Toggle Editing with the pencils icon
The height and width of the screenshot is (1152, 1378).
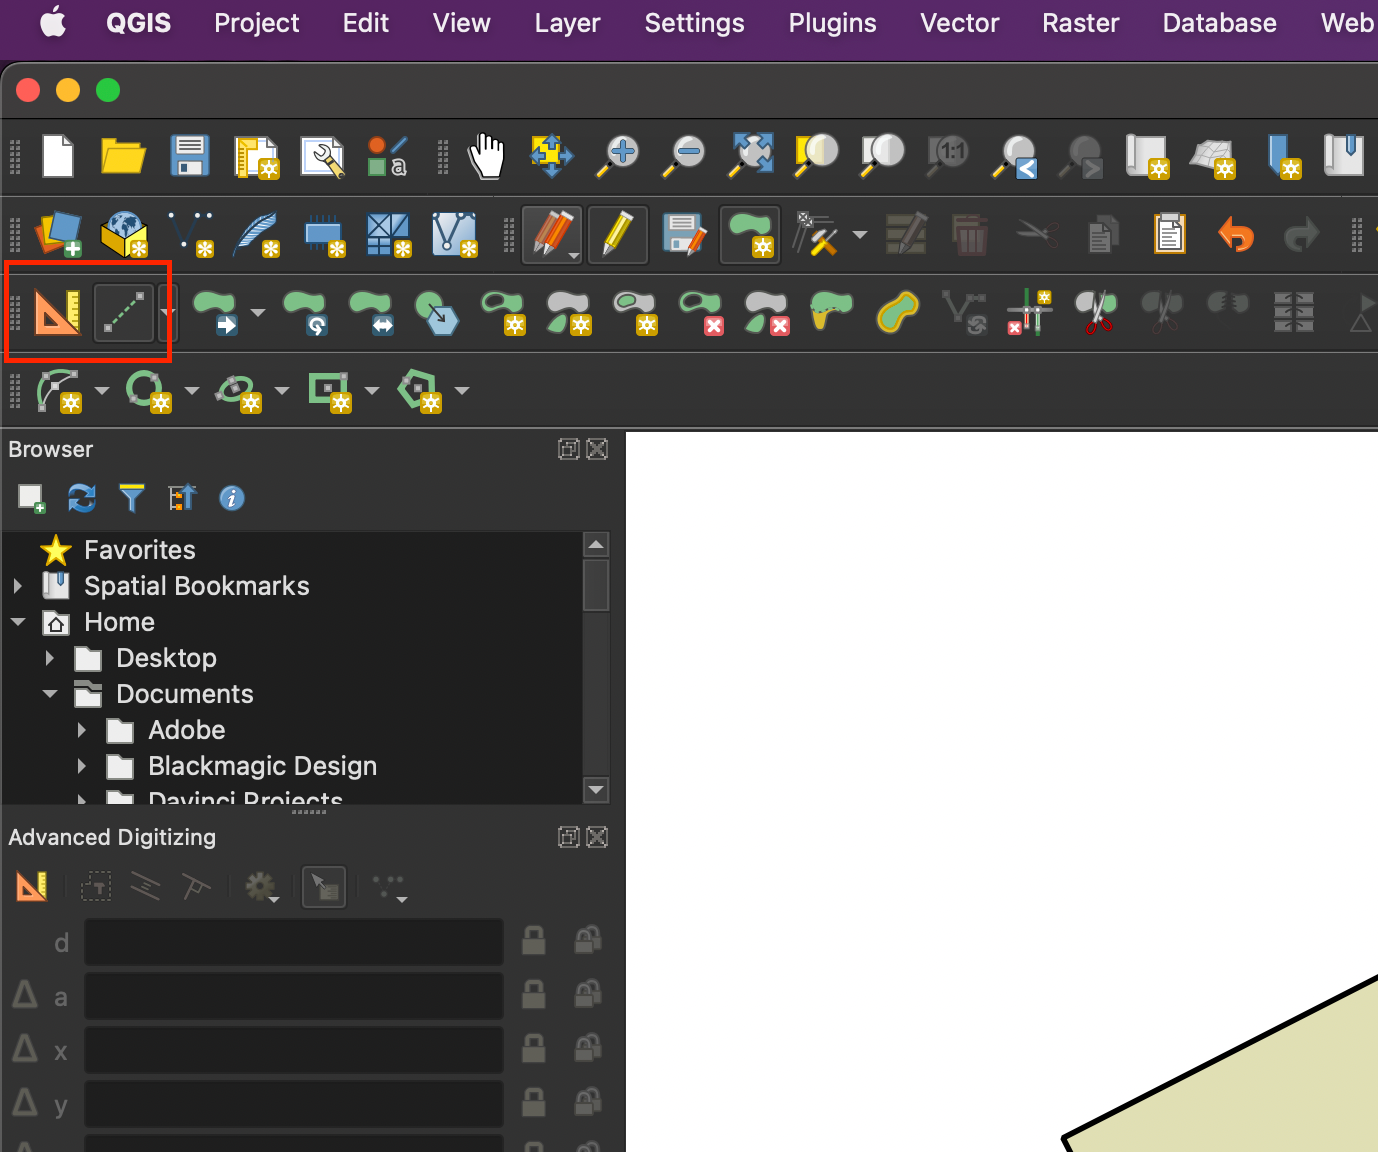[x=552, y=235]
